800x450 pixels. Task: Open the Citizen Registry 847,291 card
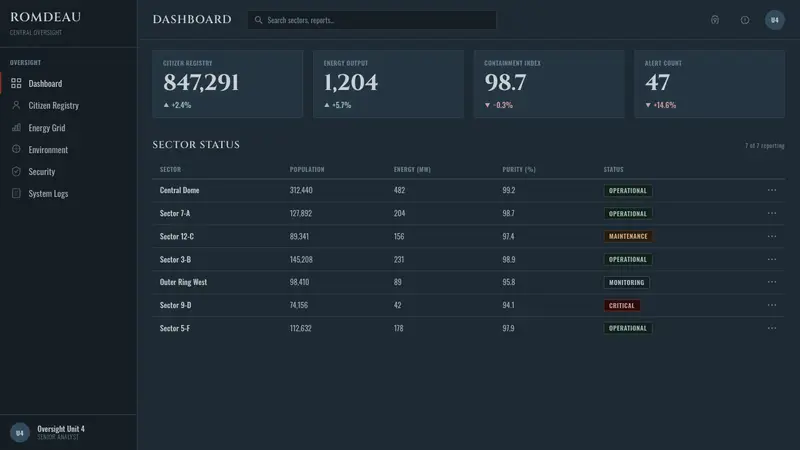[x=228, y=84]
